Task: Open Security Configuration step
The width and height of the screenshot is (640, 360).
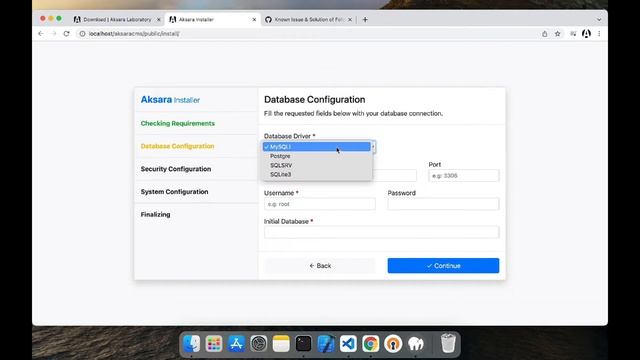Action: tap(176, 169)
